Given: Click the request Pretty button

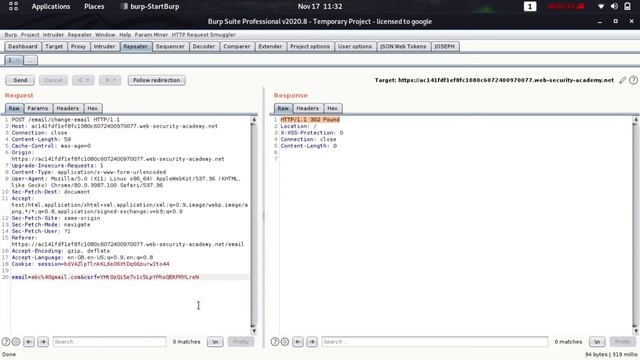Looking at the screenshot, I should 241,342.
